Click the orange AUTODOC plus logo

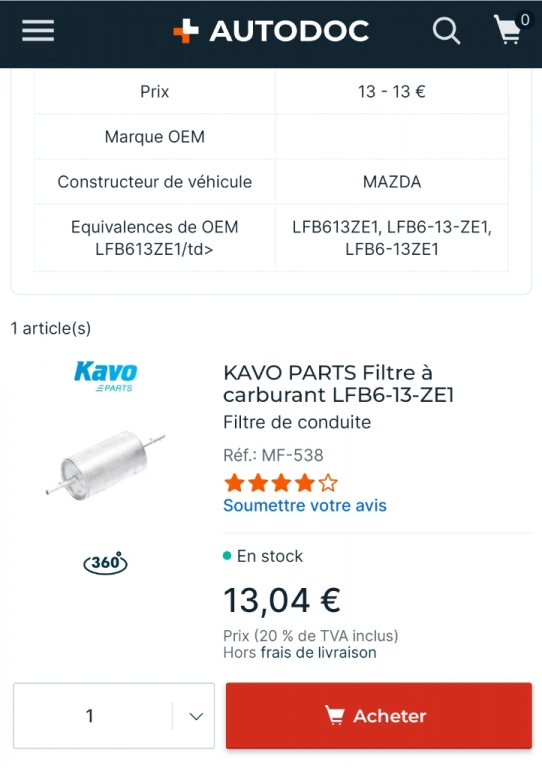click(186, 31)
